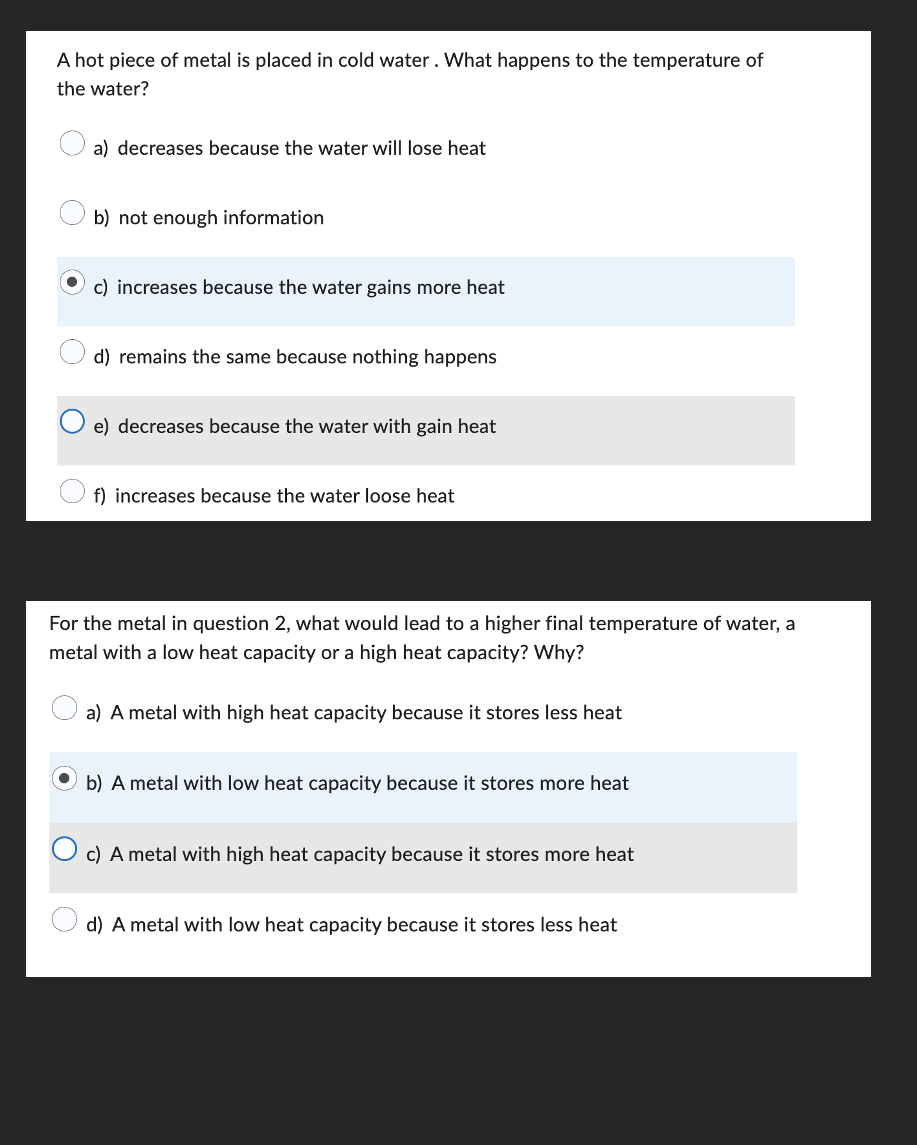This screenshot has width=917, height=1145.
Task: Click the first question's text about hot metal
Action: (410, 74)
